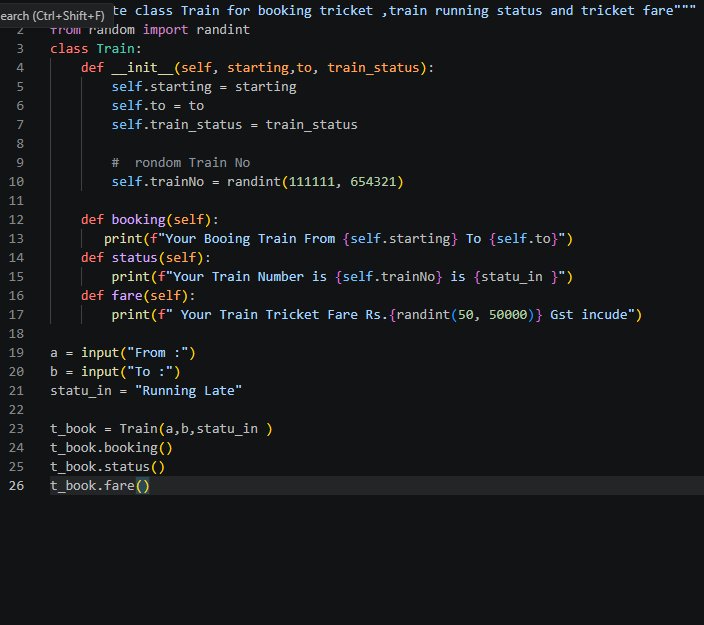Image resolution: width=704 pixels, height=625 pixels.
Task: Click line number 12 in the gutter
Action: coord(16,220)
